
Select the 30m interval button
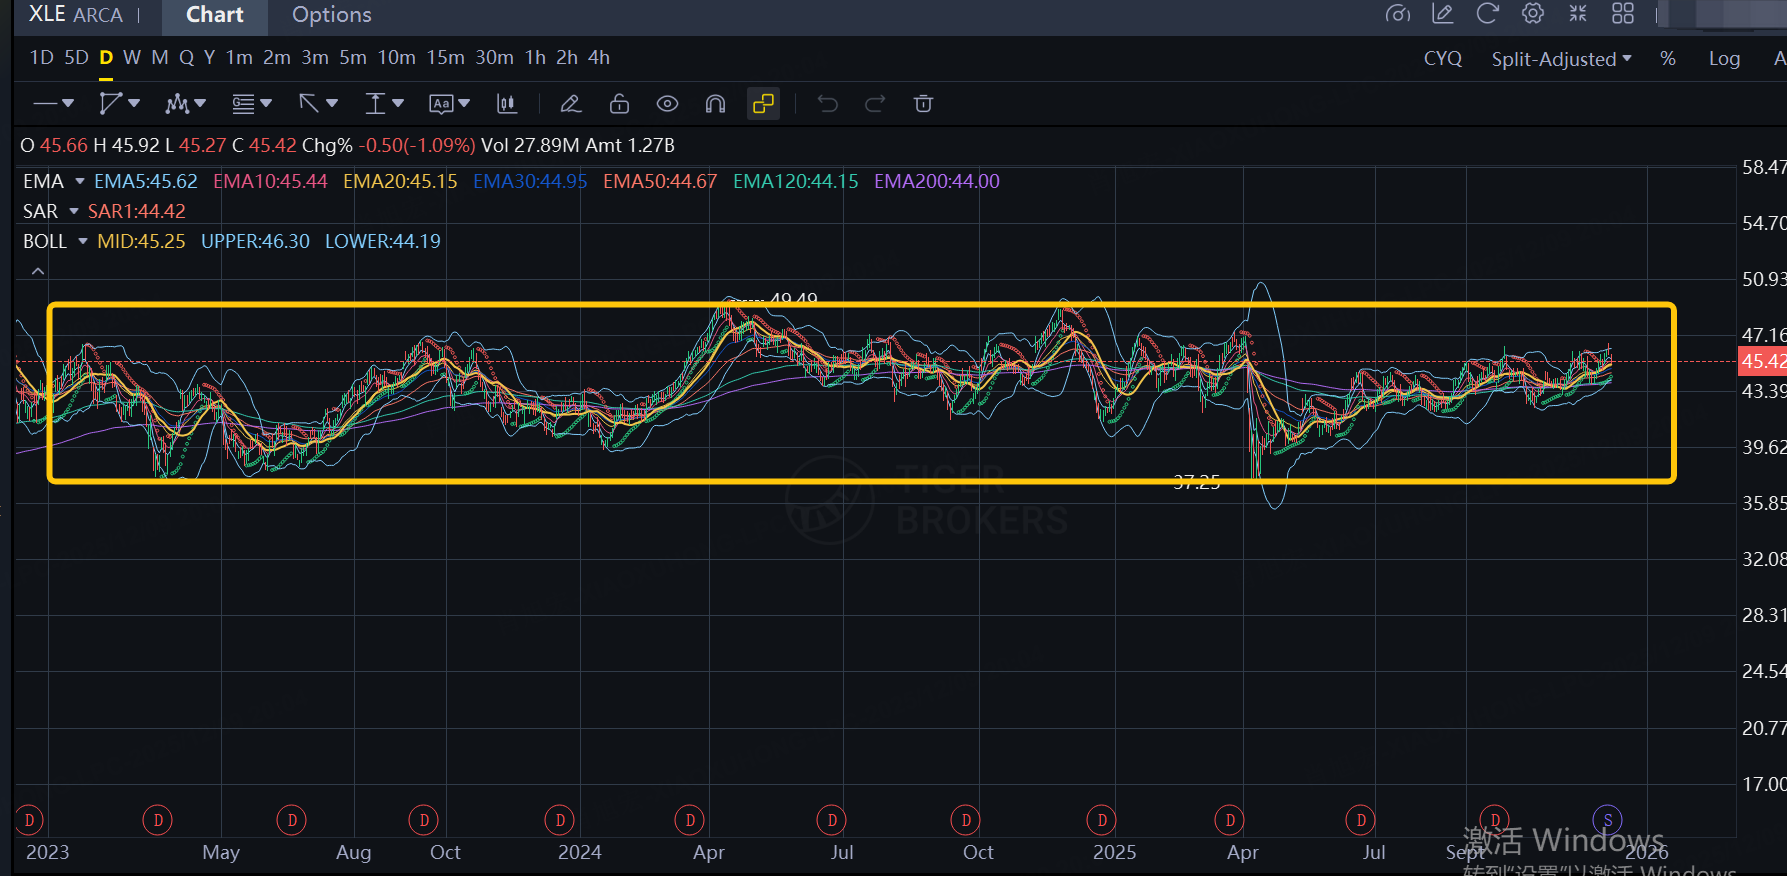click(494, 58)
